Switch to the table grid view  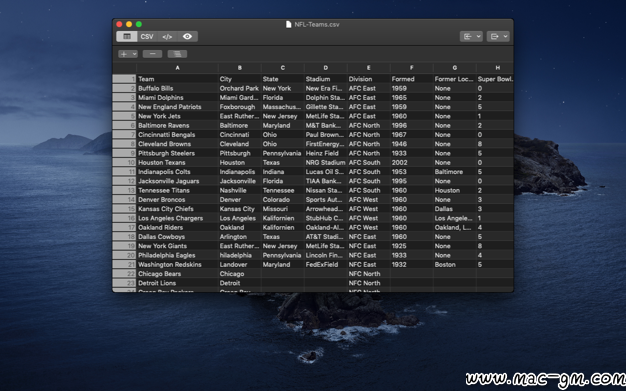click(127, 36)
